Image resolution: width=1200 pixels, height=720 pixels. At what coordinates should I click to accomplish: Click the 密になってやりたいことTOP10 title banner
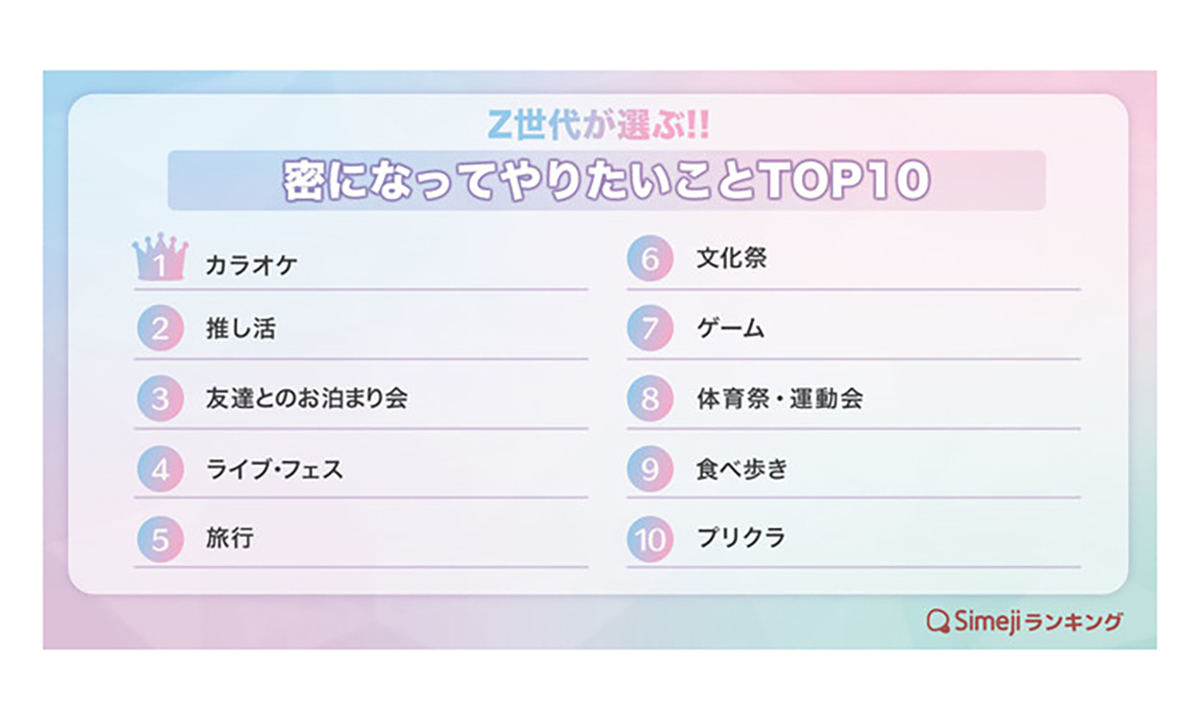tap(606, 180)
